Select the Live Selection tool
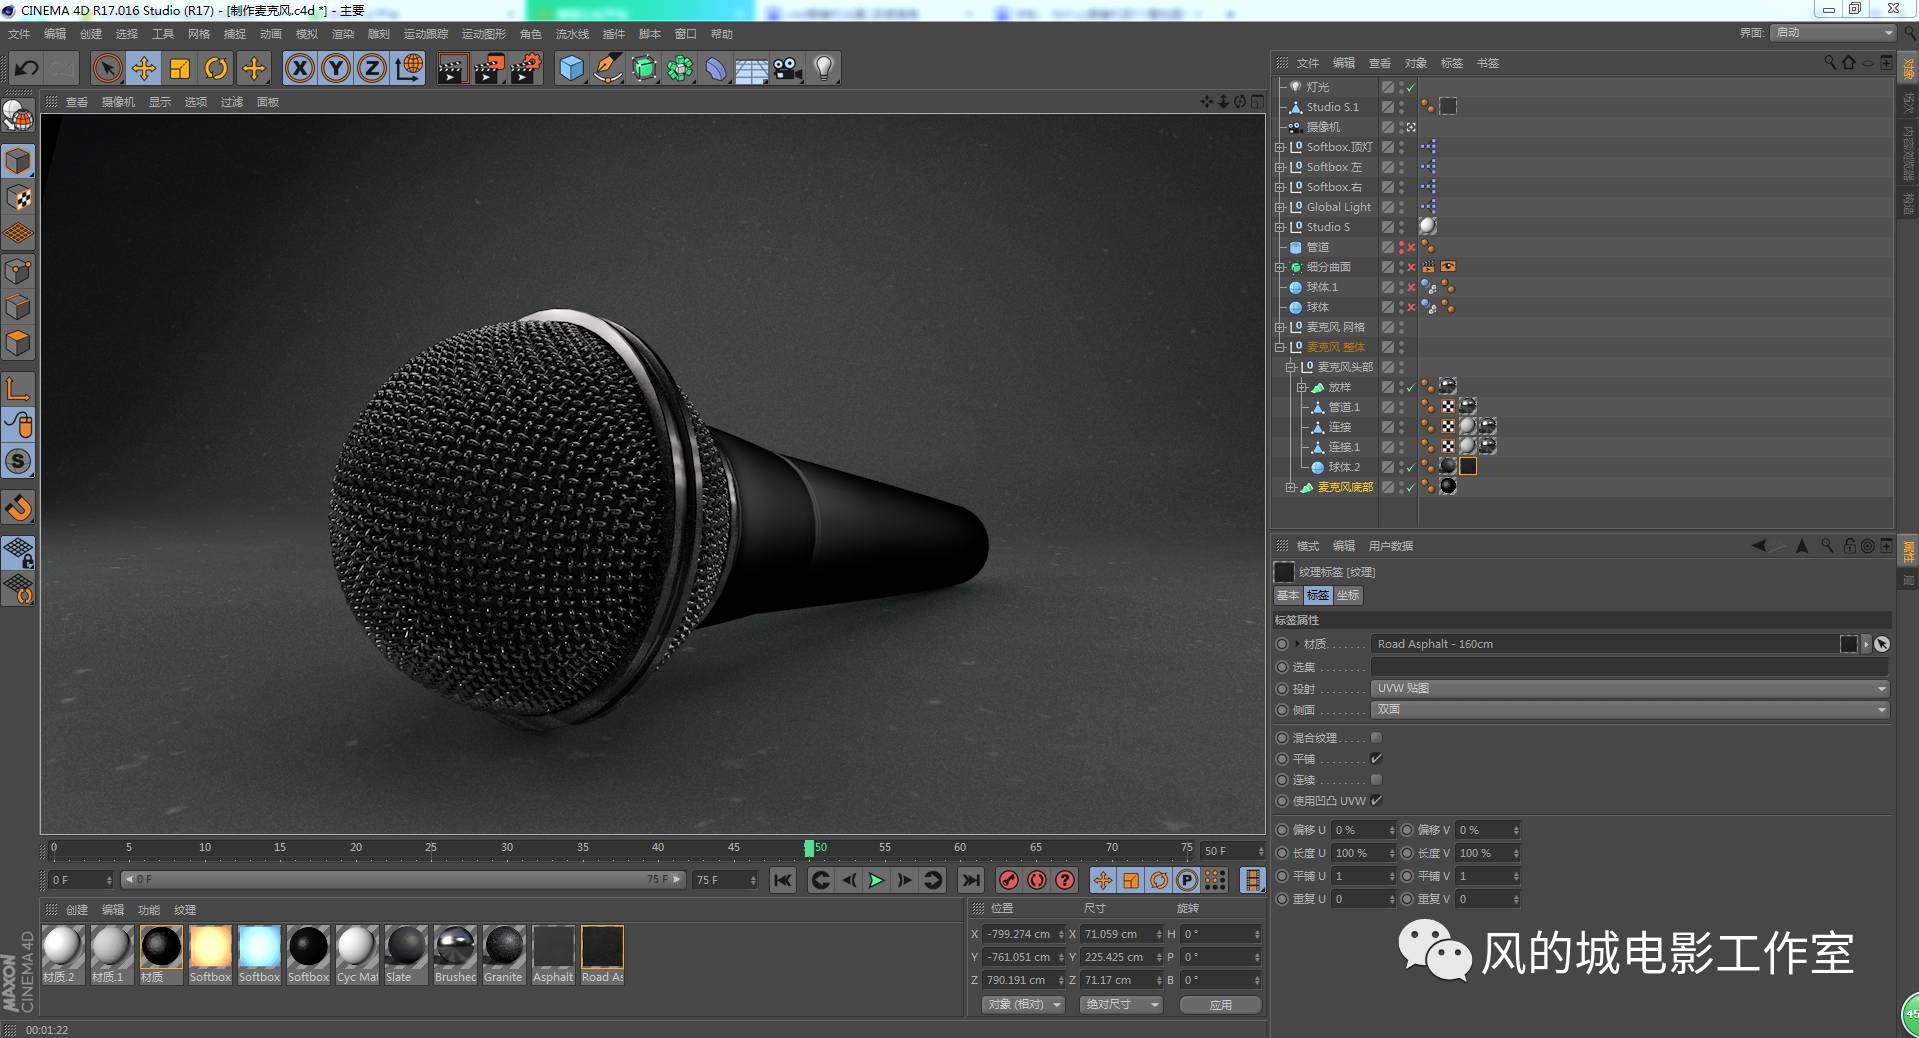Viewport: 1919px width, 1038px height. (x=105, y=68)
